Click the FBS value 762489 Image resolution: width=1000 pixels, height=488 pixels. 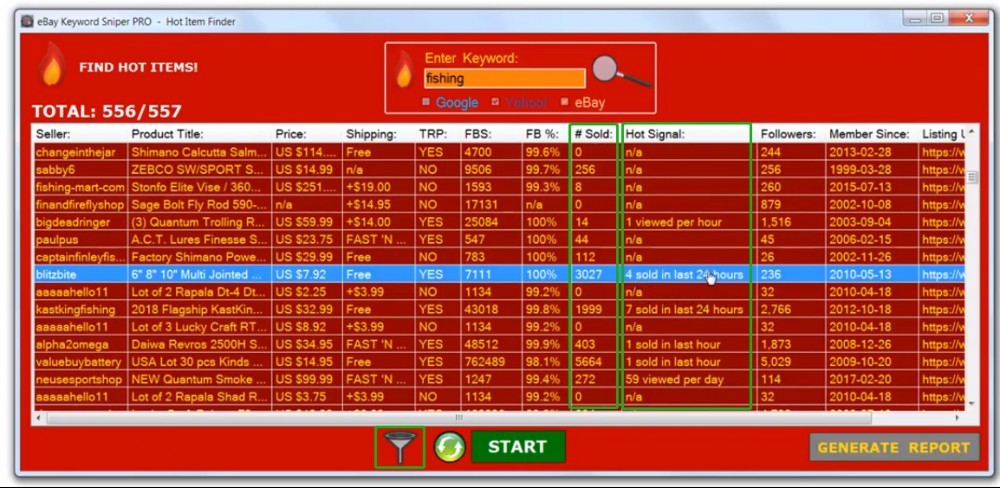click(x=485, y=362)
